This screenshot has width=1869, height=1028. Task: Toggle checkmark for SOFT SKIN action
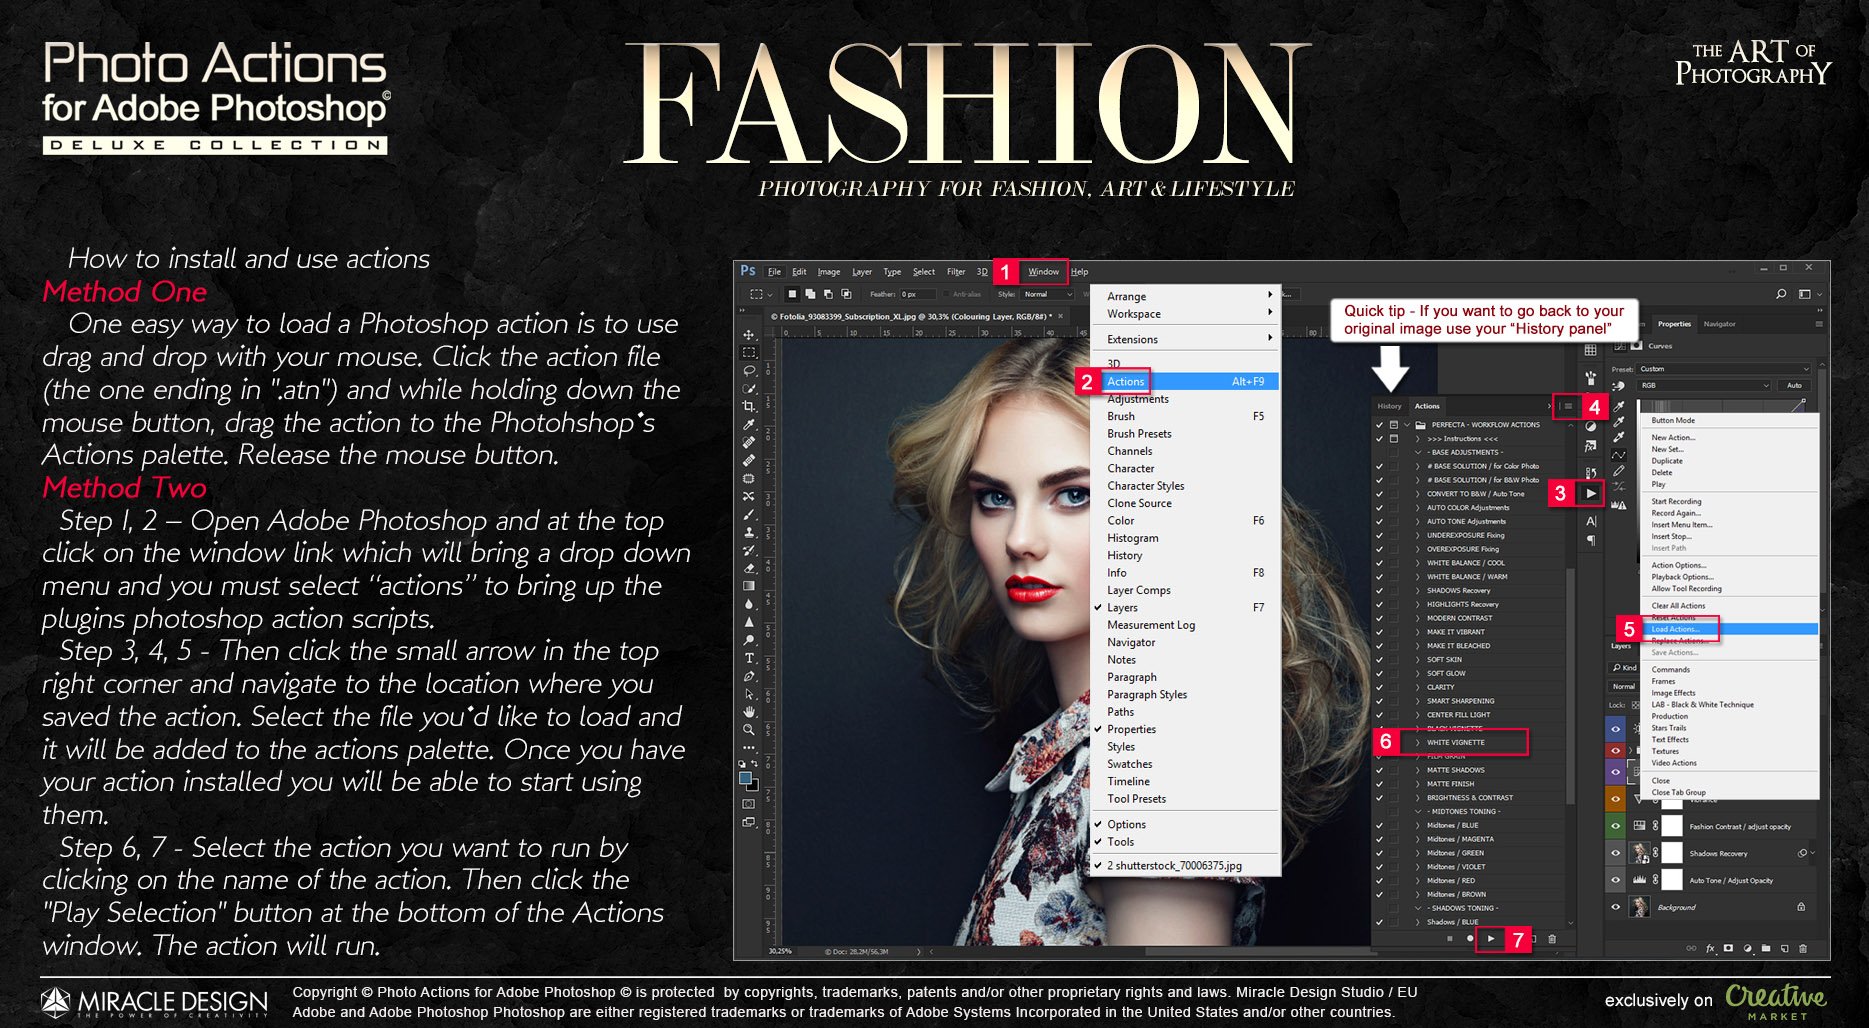pos(1379,660)
